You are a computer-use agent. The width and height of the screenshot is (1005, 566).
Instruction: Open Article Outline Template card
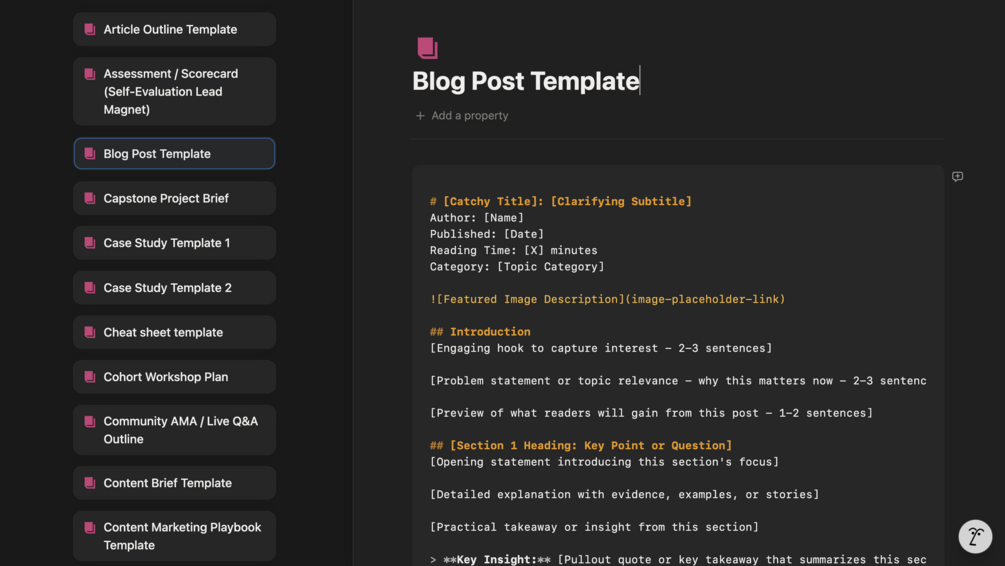pyautogui.click(x=174, y=29)
